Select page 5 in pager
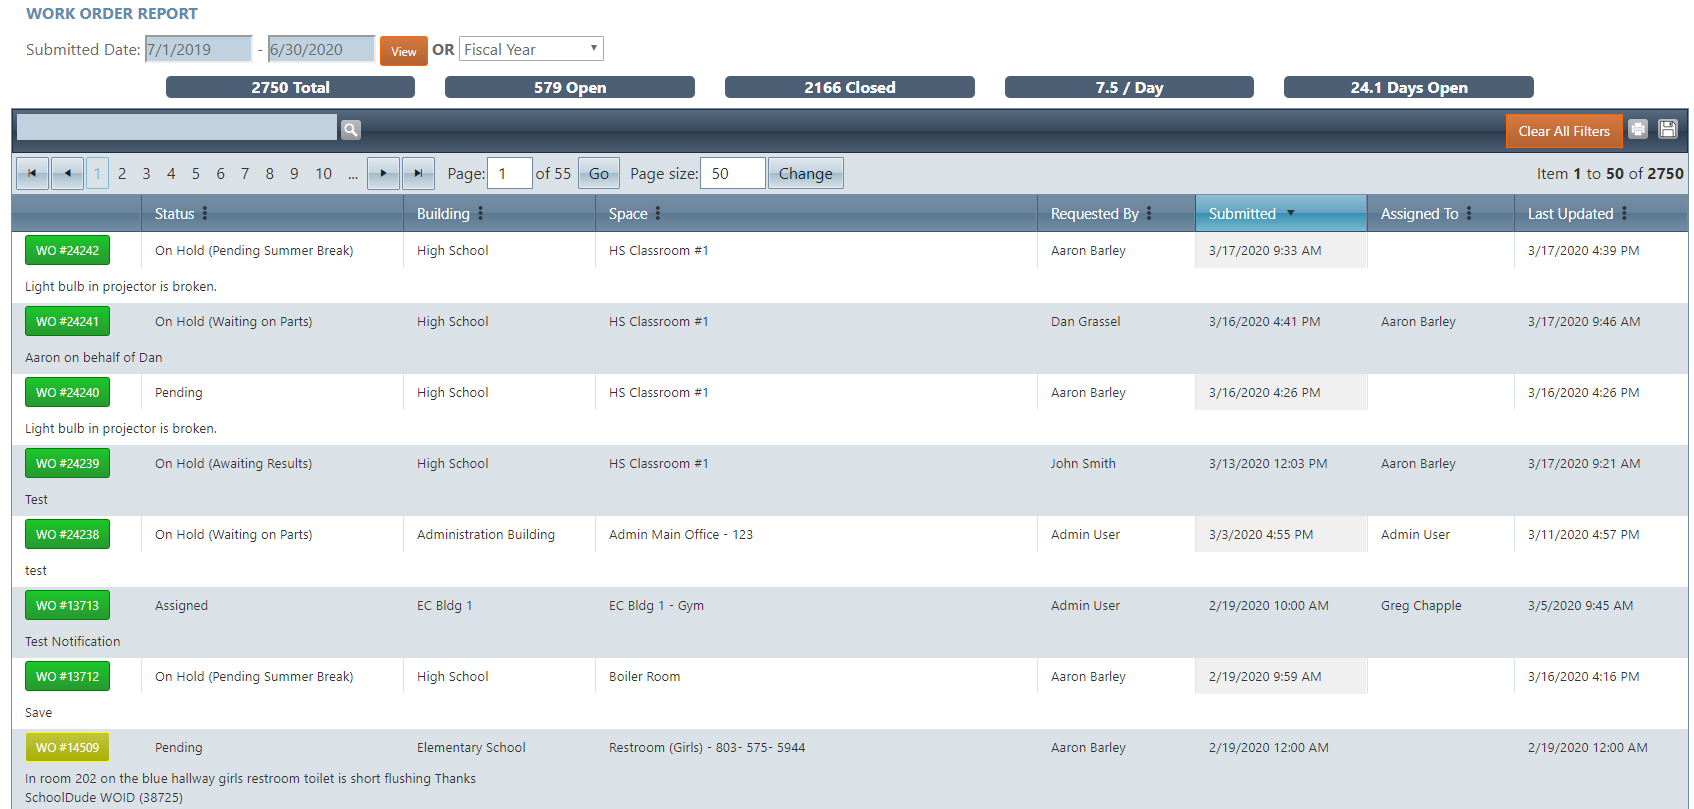1694x809 pixels. tap(195, 173)
